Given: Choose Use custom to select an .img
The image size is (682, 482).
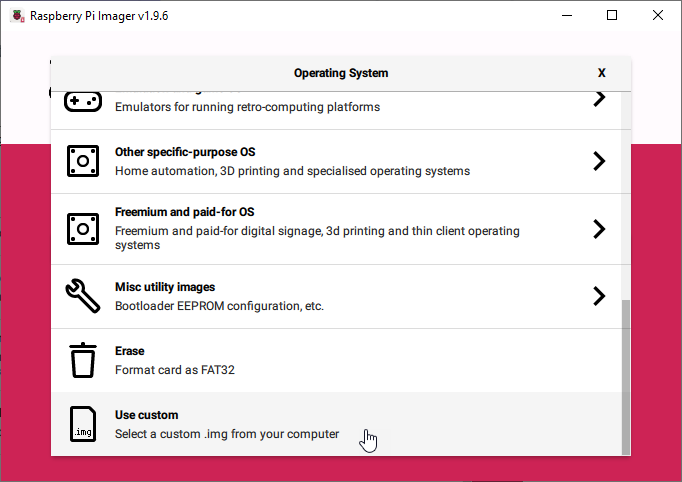Looking at the screenshot, I should click(x=336, y=424).
